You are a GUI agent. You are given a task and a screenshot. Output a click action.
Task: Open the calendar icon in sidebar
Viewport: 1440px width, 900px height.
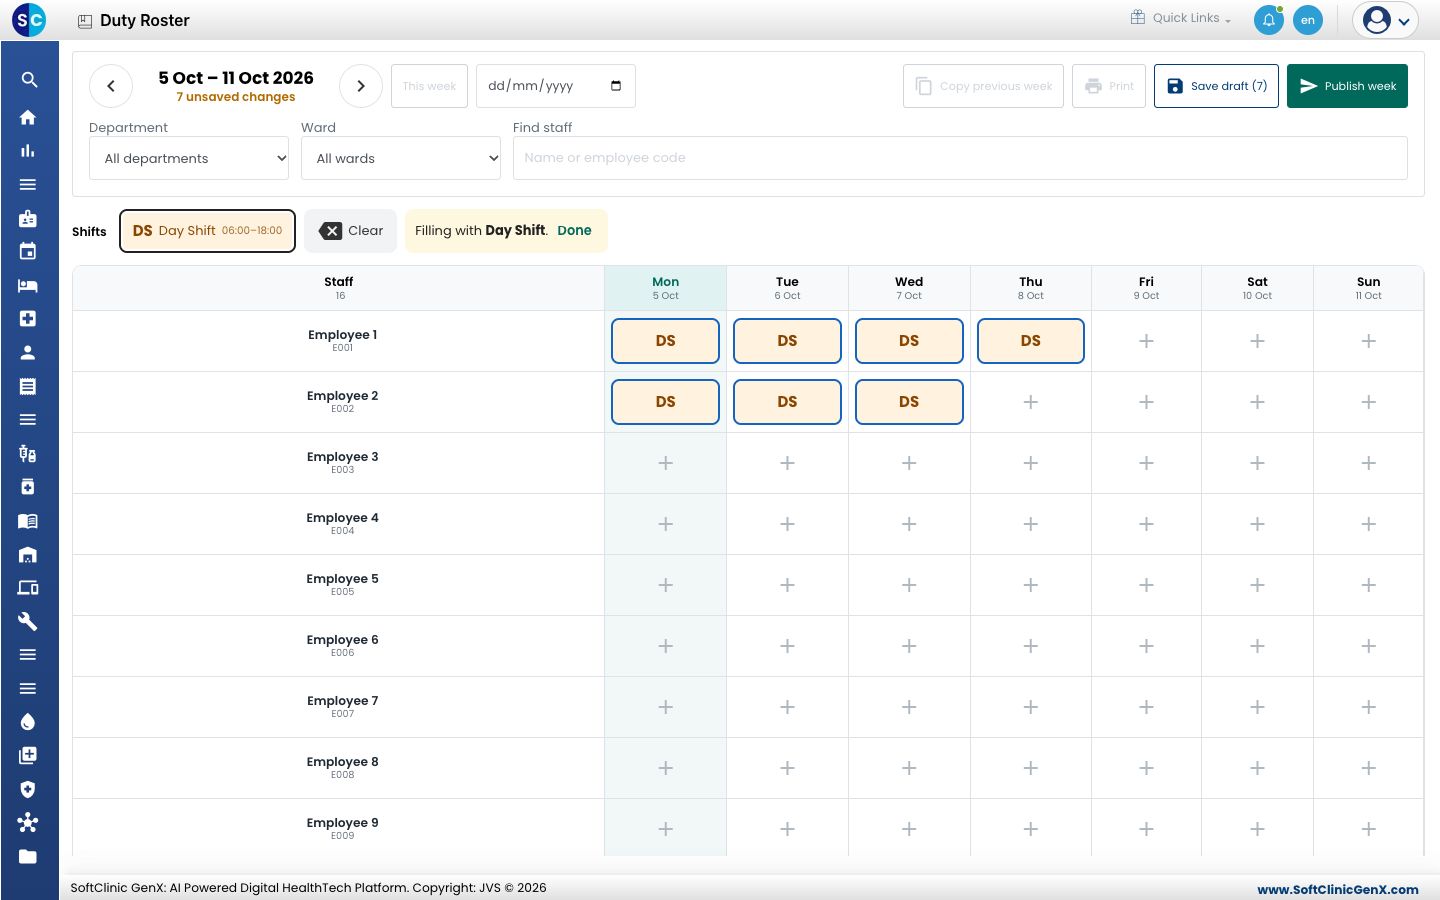tap(28, 251)
